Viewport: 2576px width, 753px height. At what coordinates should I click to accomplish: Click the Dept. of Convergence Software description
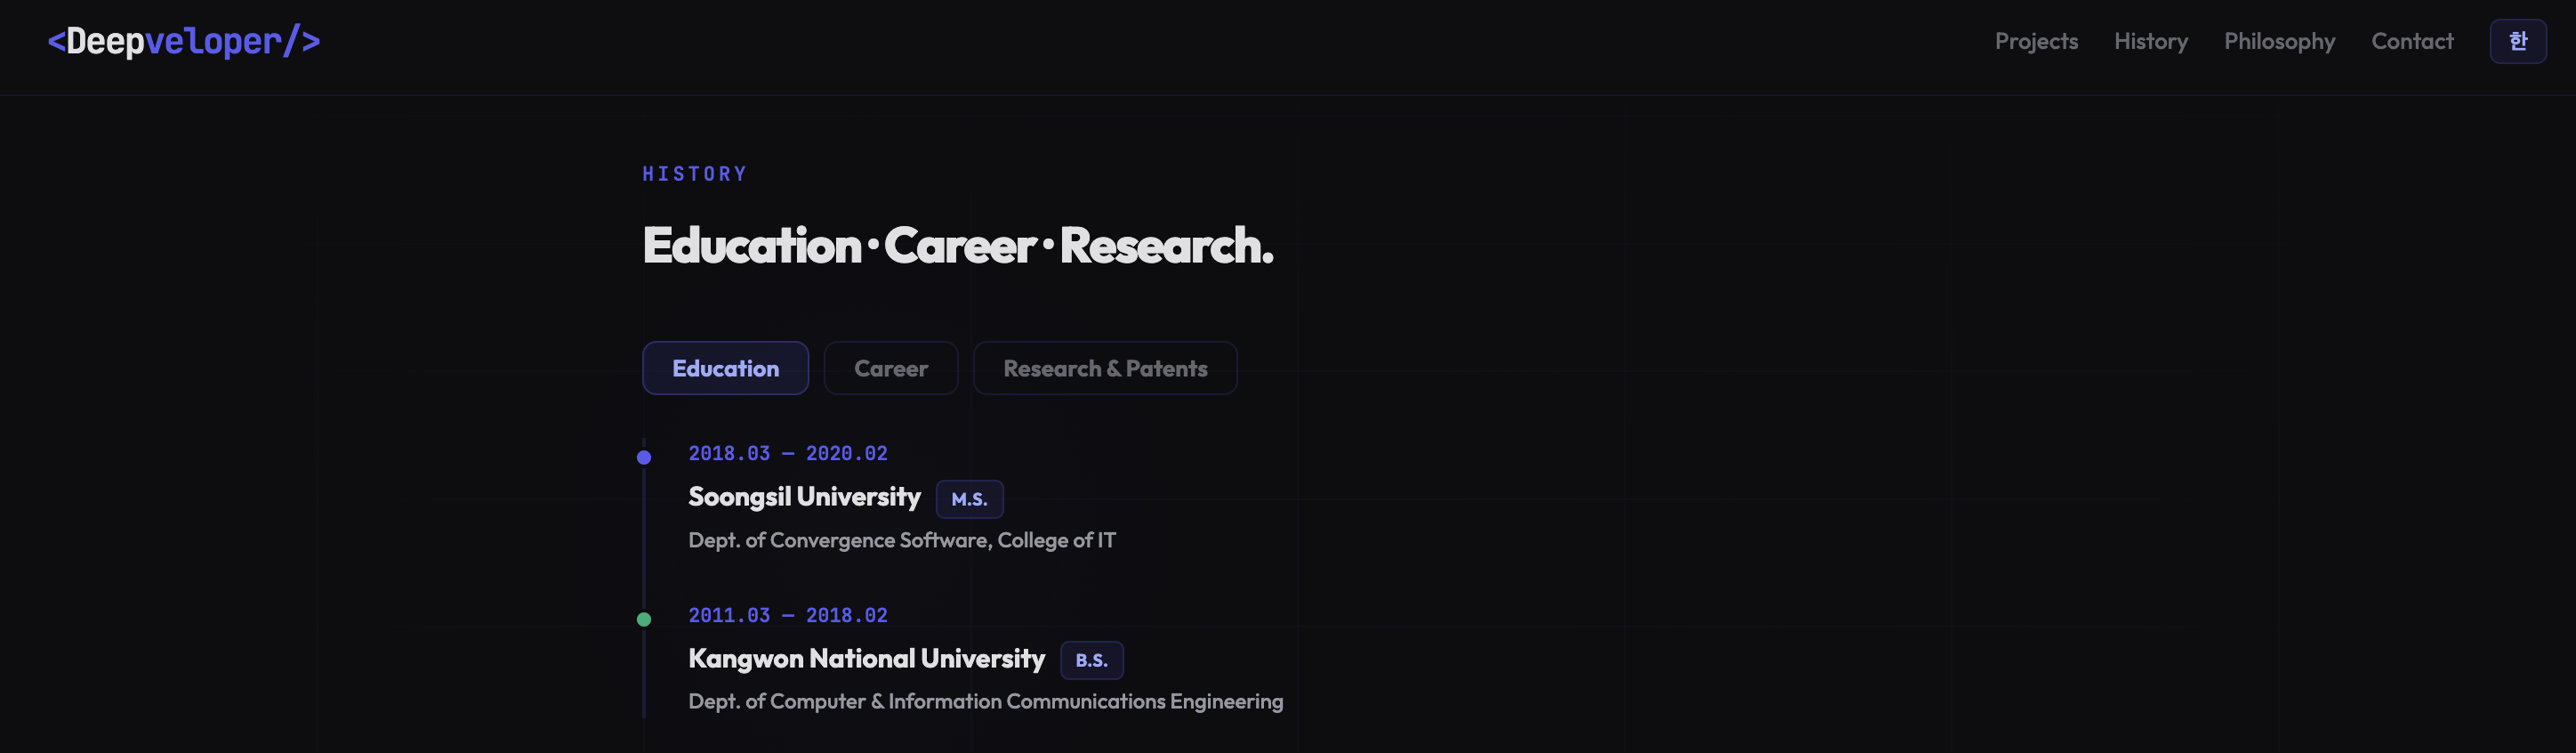[x=901, y=540]
